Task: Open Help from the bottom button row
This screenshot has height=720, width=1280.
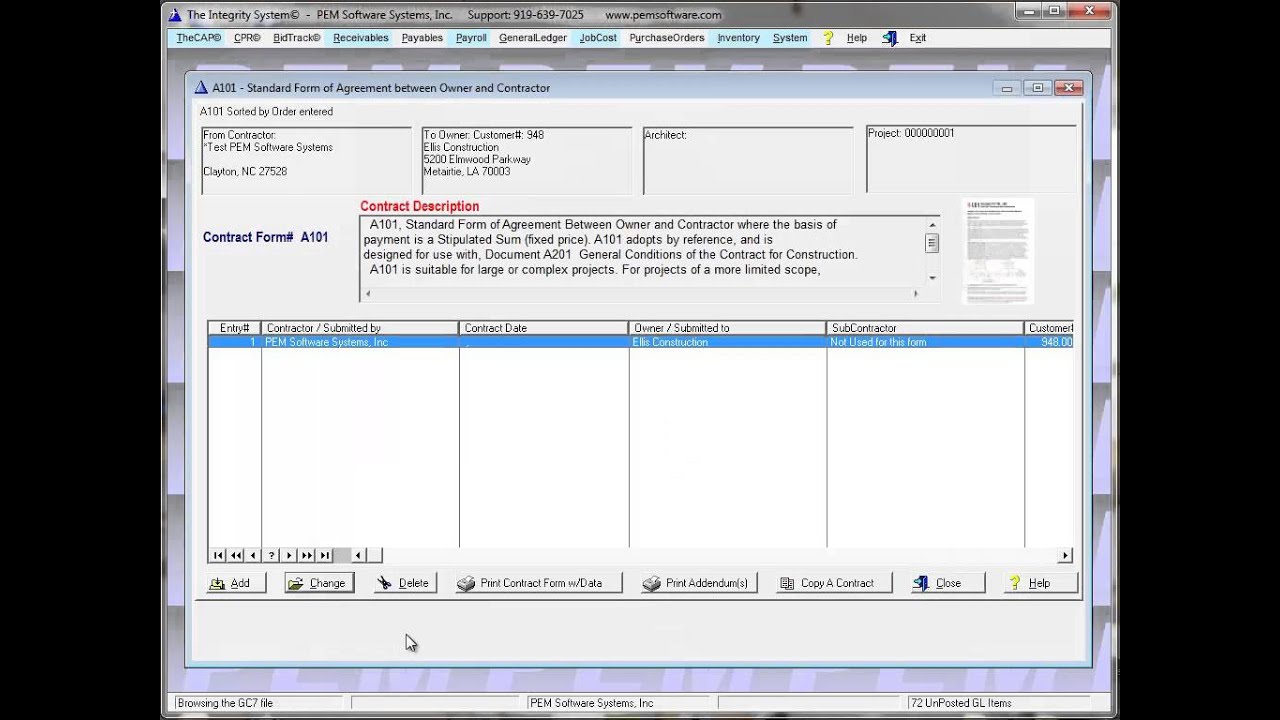Action: pos(1040,583)
